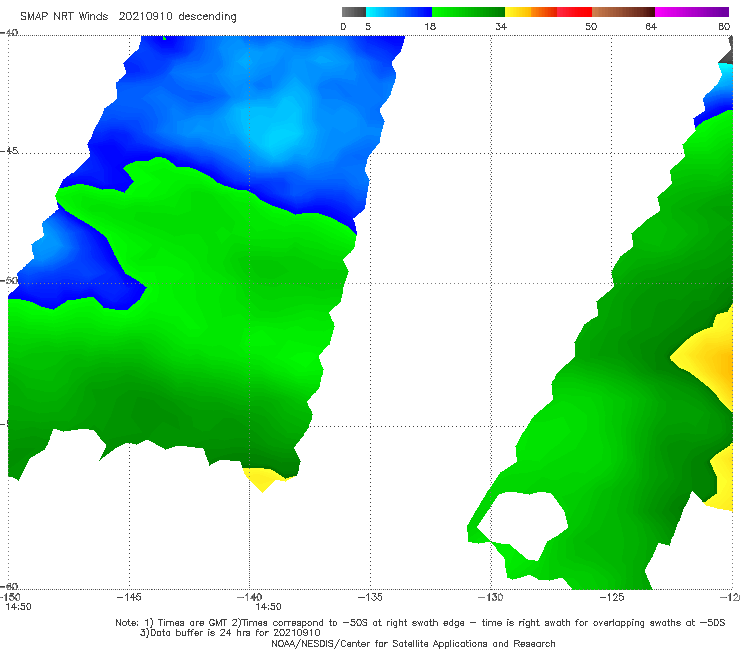Screen dimensions: 740x650
Task: Click the brown segment of the color bar
Action: tap(623, 12)
